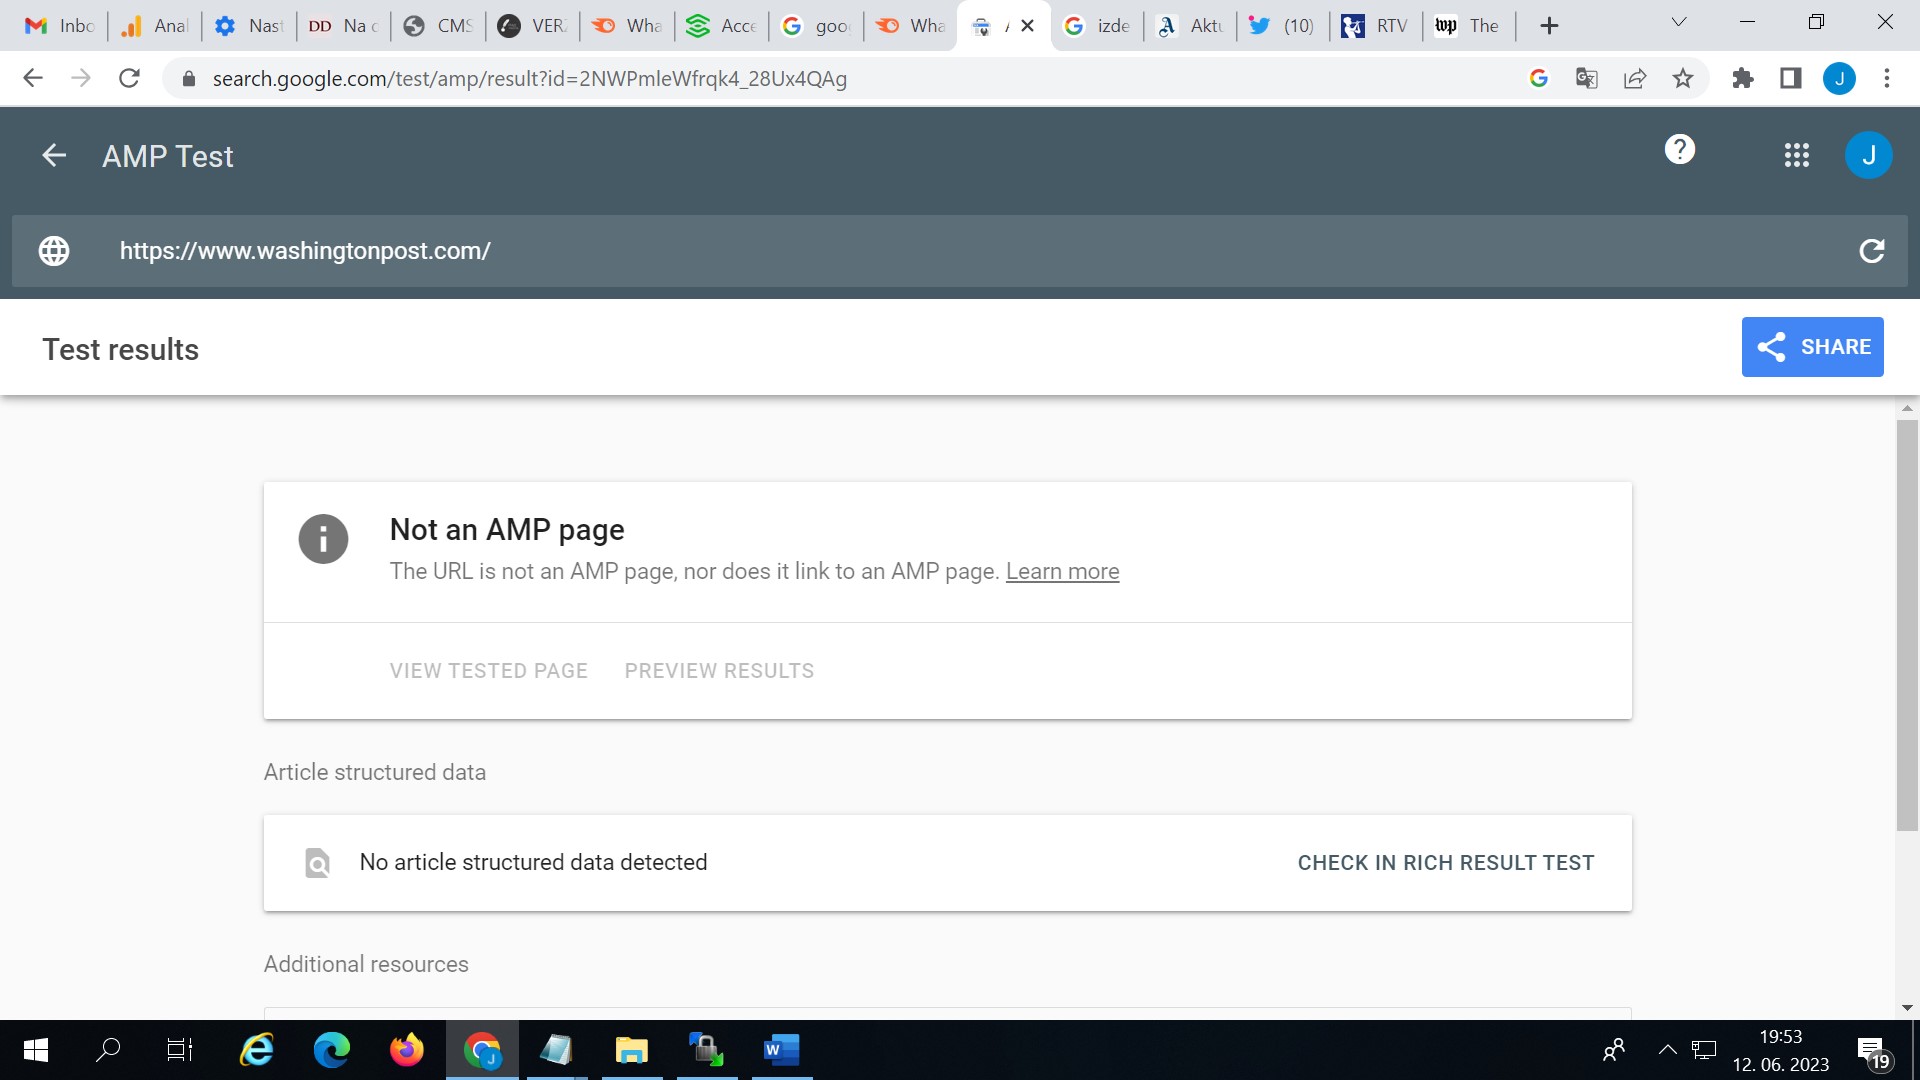Switch to the Twitter (10) tab
Viewport: 1920px width, 1080px height.
pyautogui.click(x=1283, y=26)
